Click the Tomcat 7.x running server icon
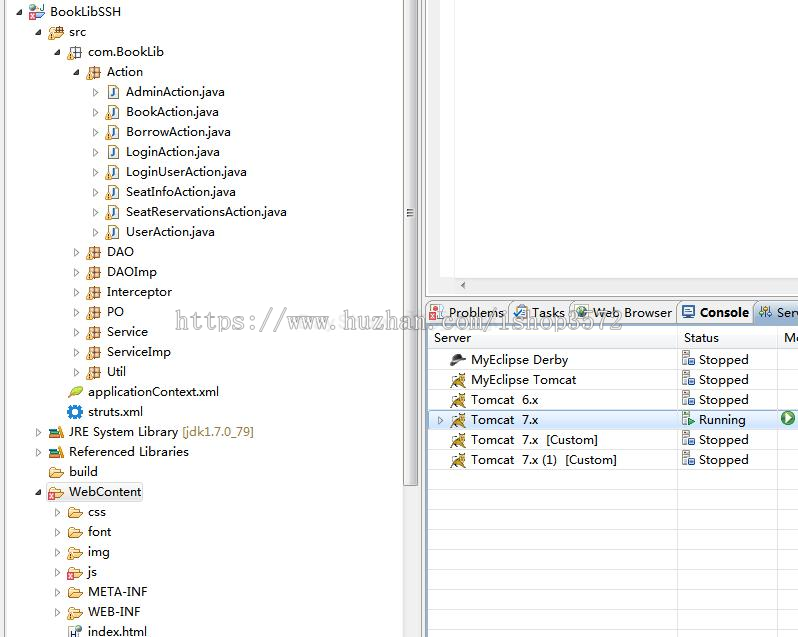Image resolution: width=798 pixels, height=637 pixels. pos(458,420)
